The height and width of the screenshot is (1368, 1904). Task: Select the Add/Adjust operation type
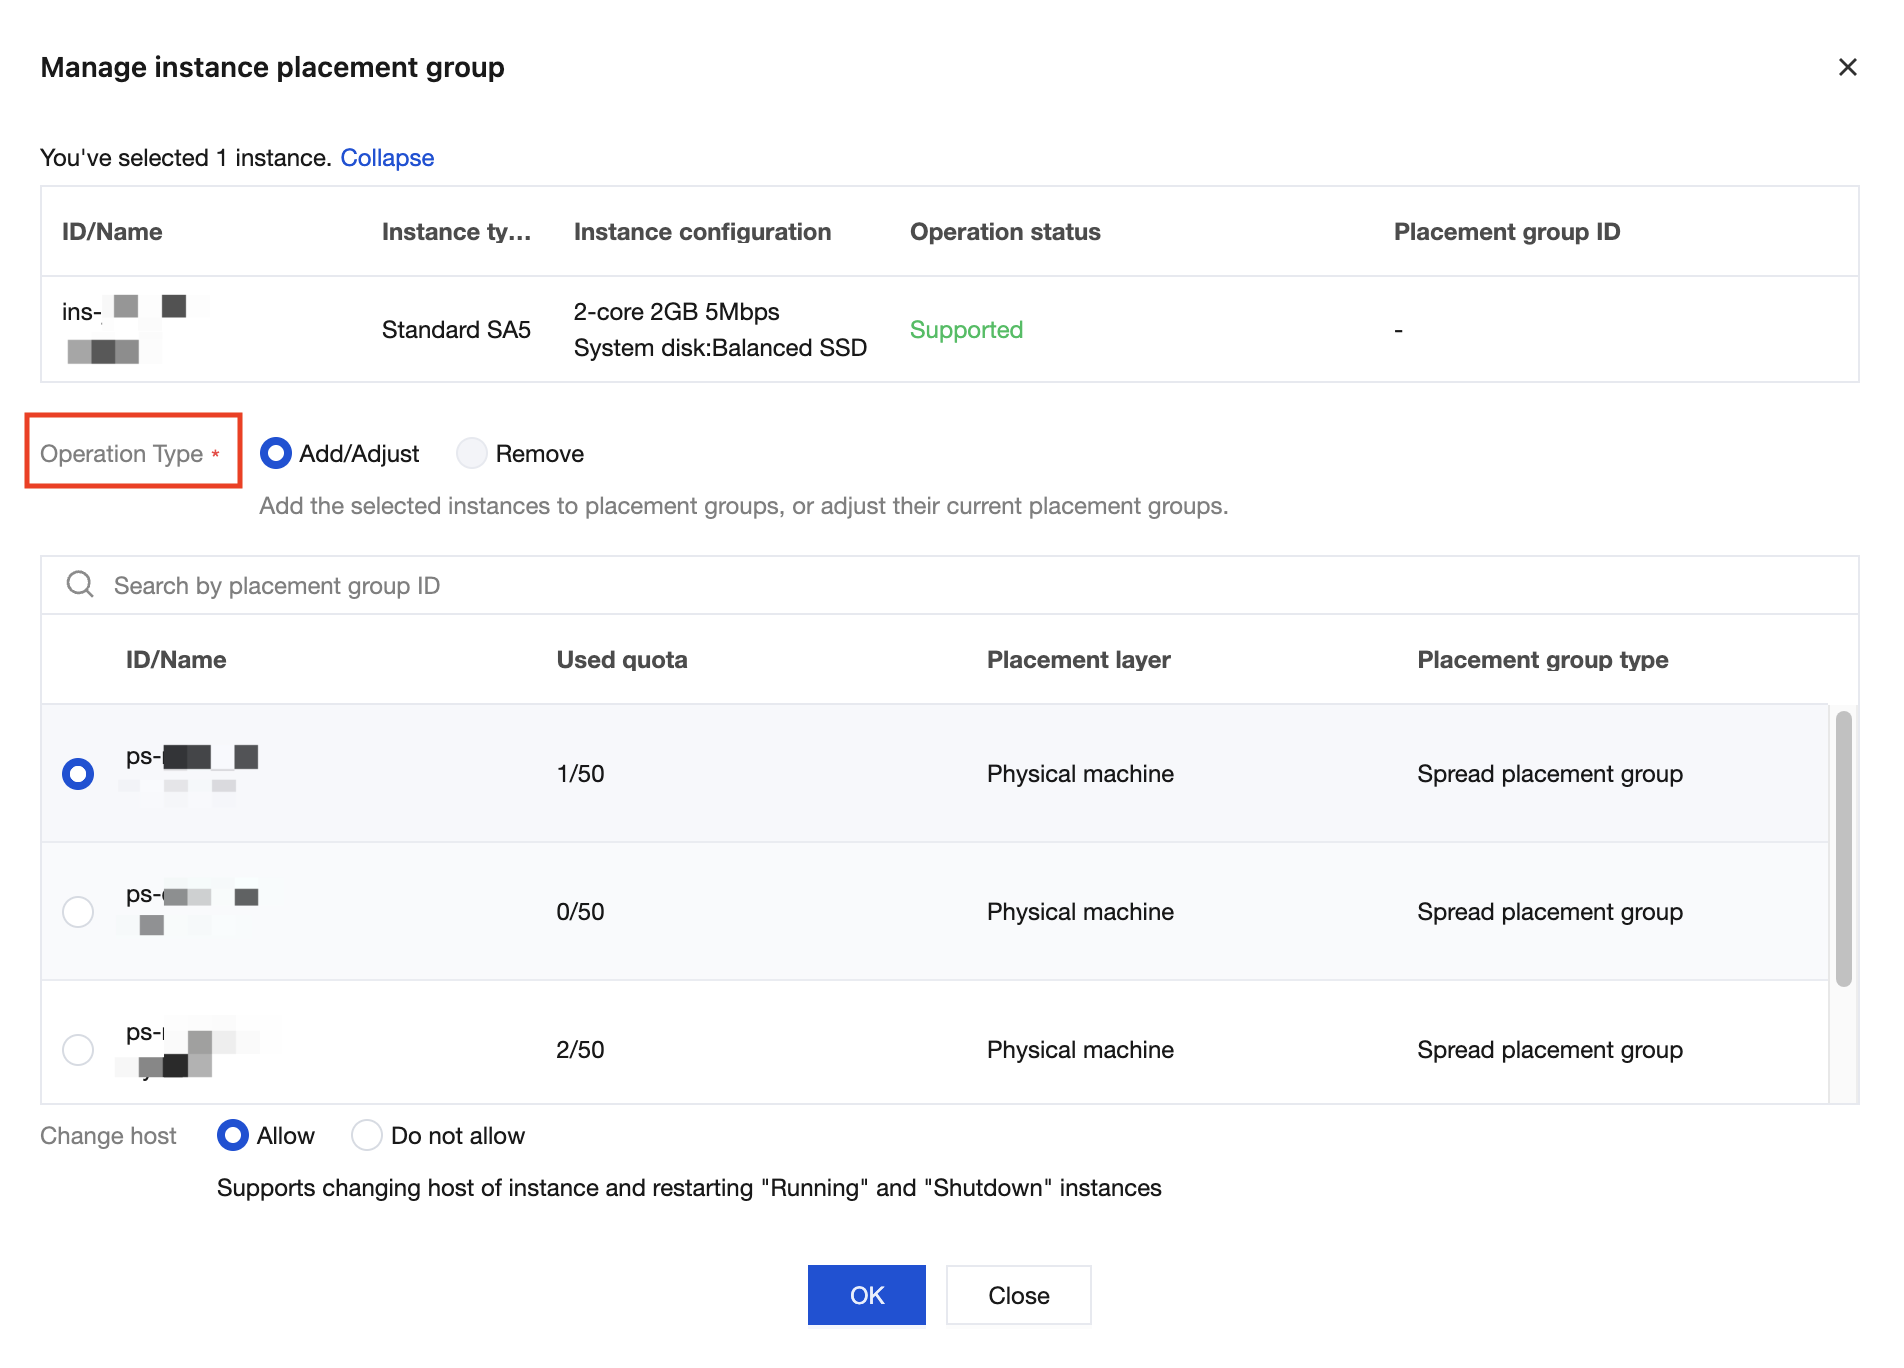click(276, 454)
